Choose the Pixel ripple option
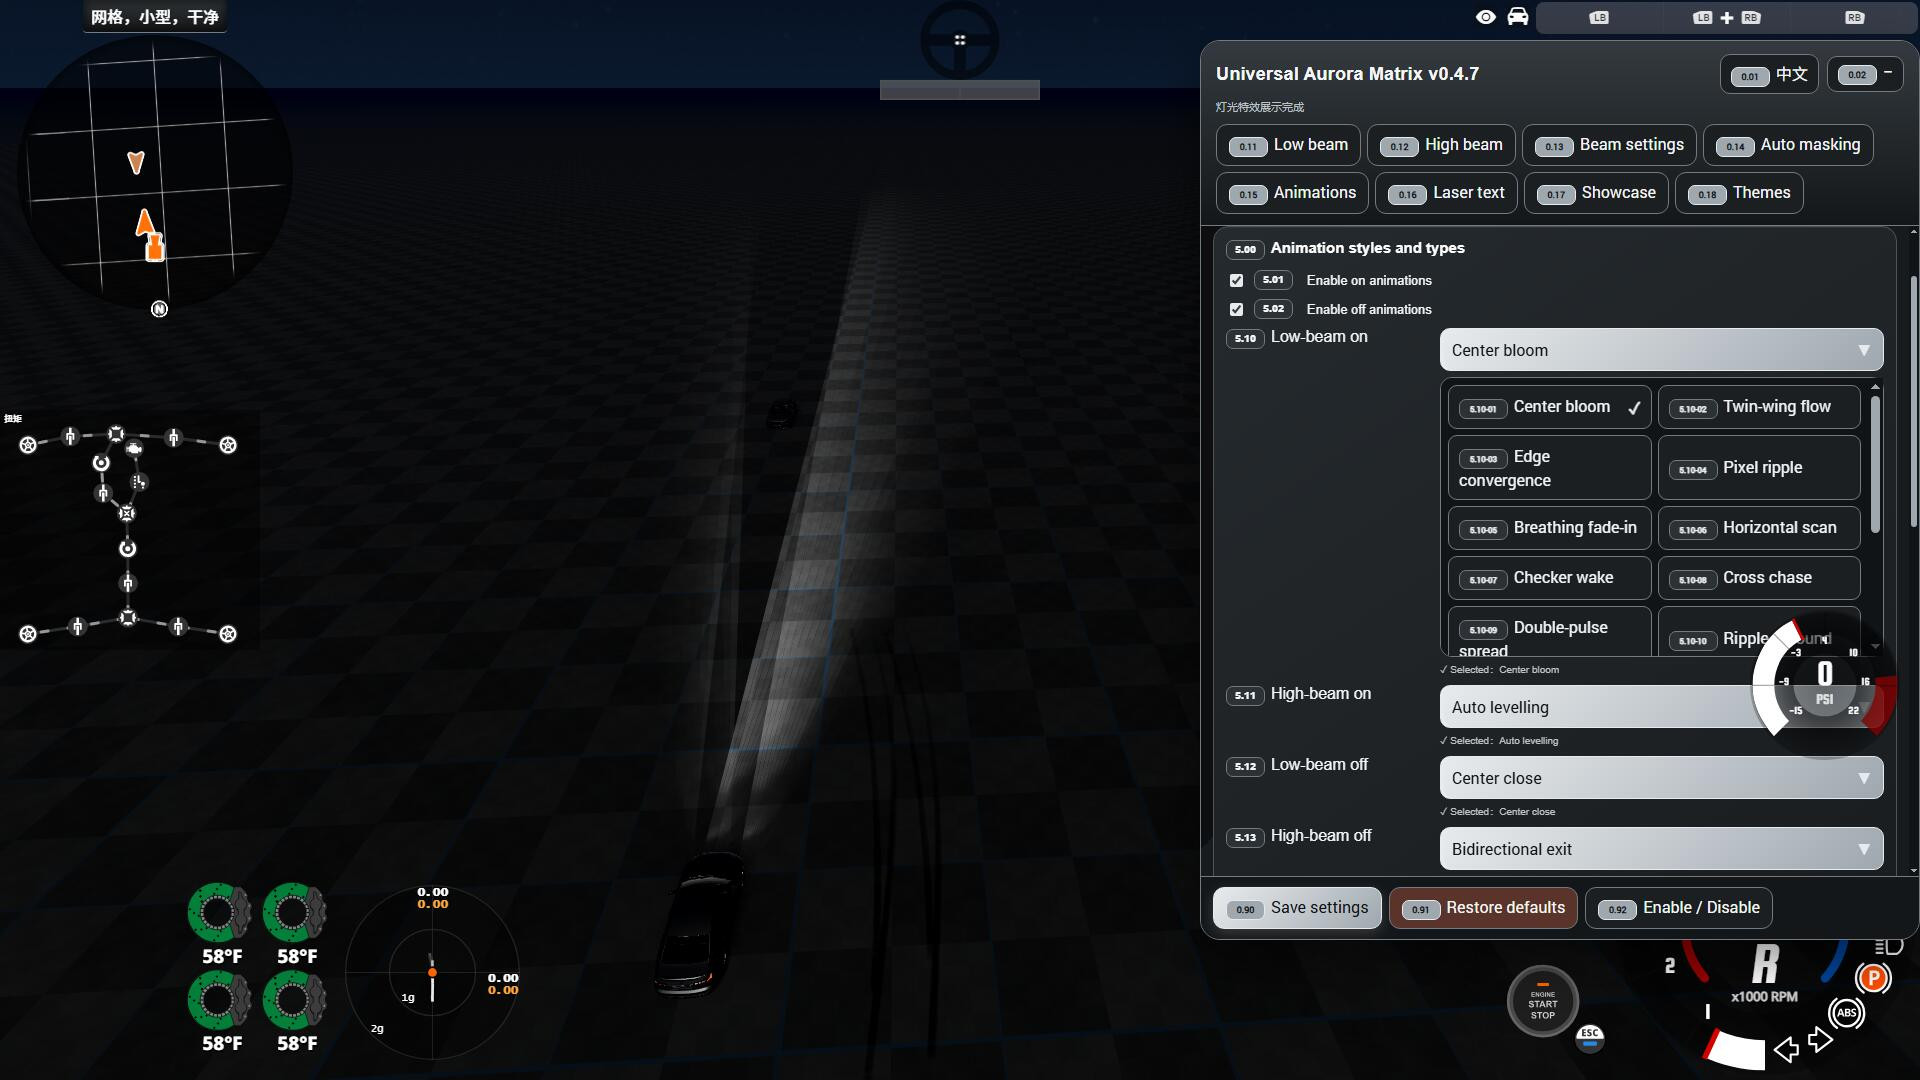 click(1759, 468)
